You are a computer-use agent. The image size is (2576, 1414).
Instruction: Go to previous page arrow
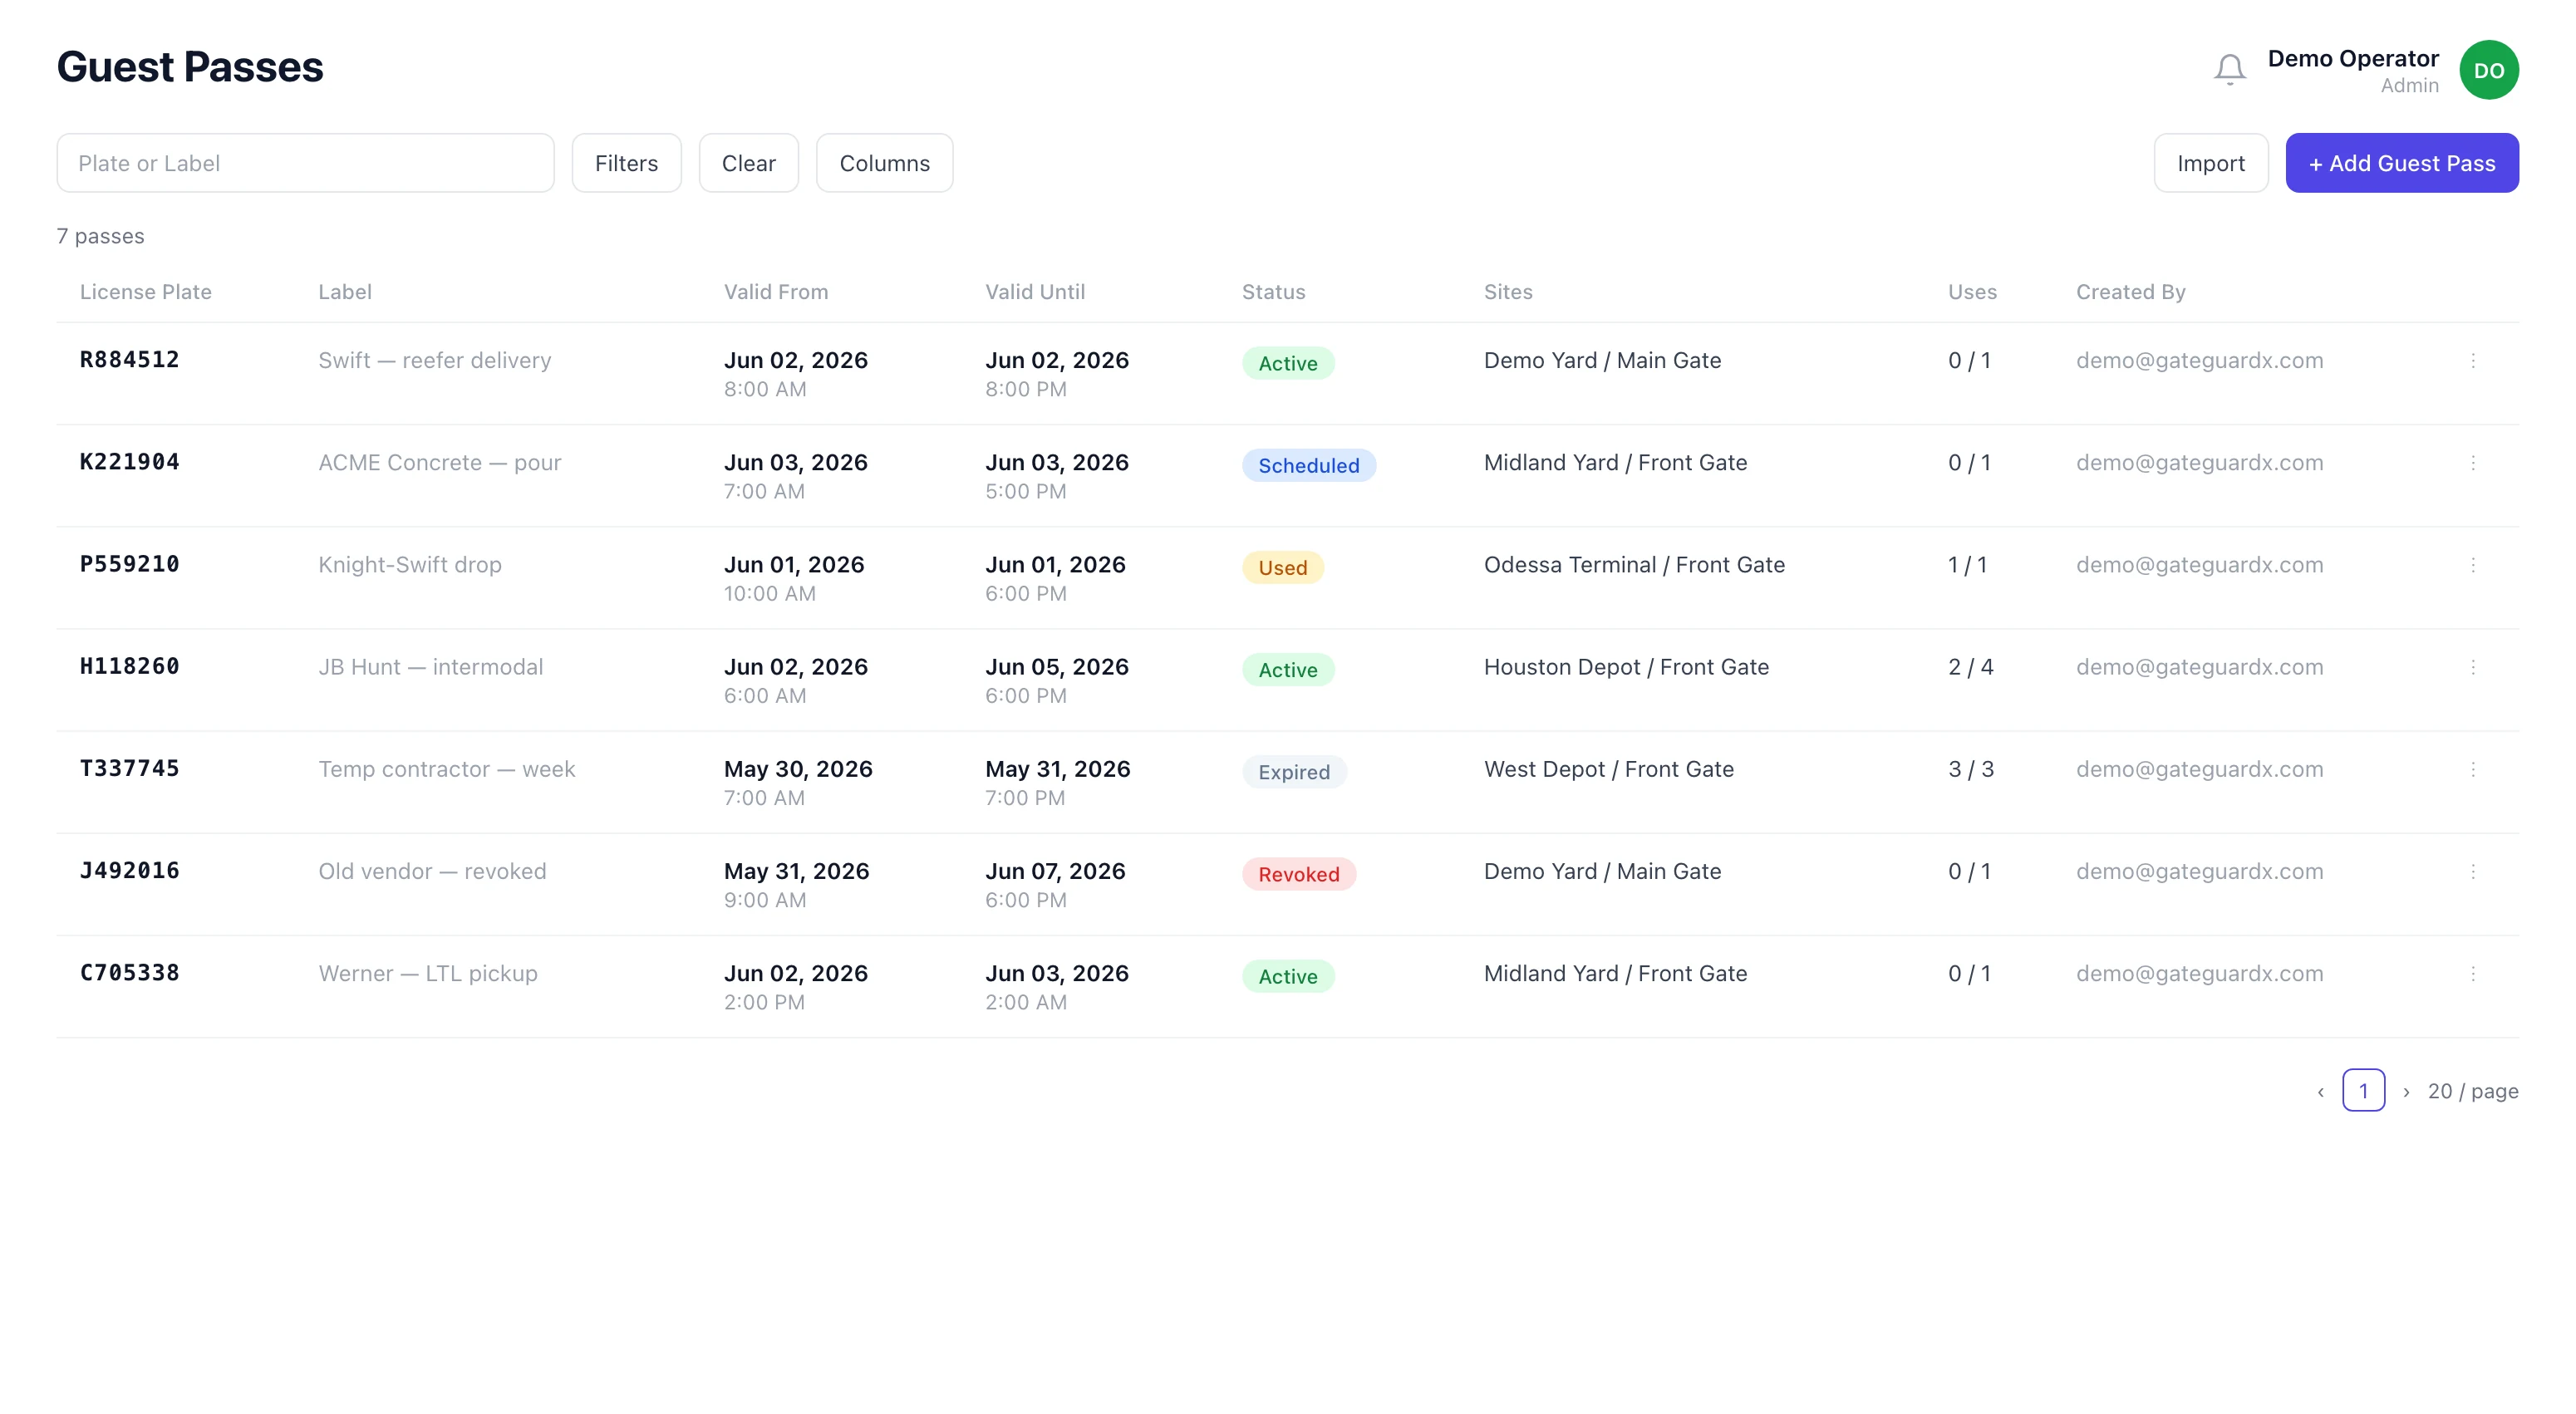tap(2320, 1091)
